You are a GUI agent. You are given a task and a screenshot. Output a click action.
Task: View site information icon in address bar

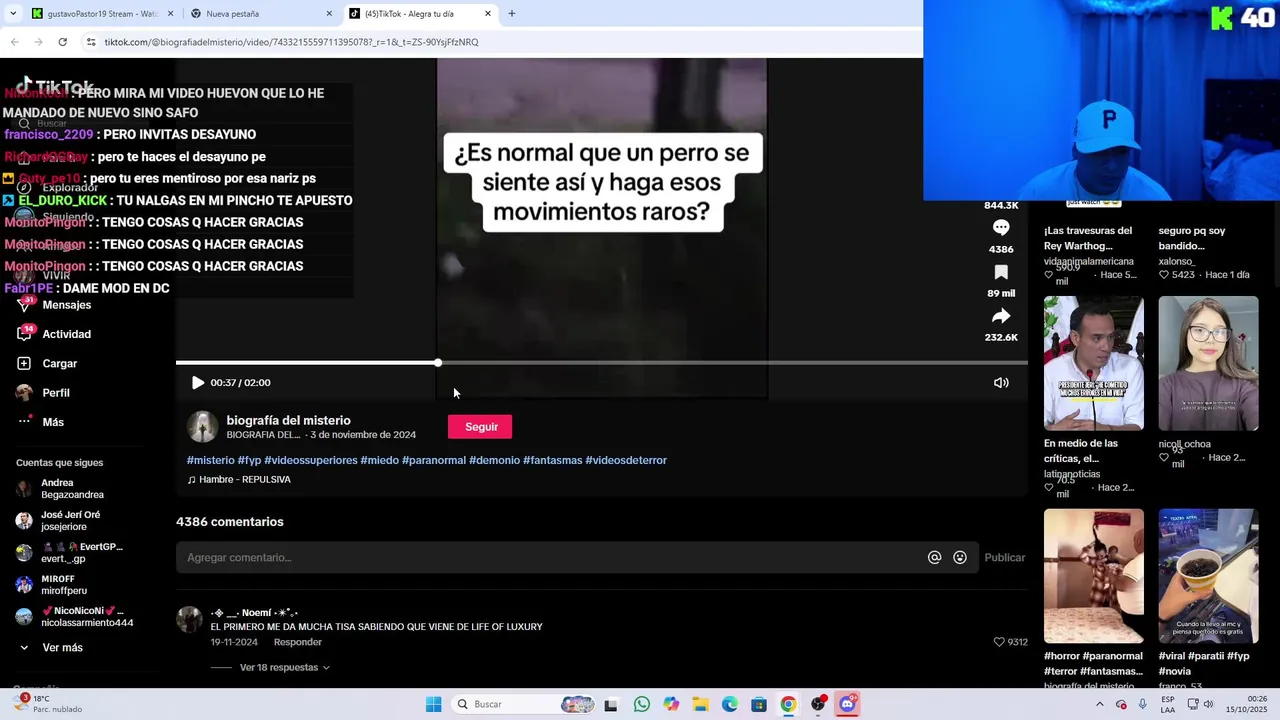pyautogui.click(x=90, y=42)
